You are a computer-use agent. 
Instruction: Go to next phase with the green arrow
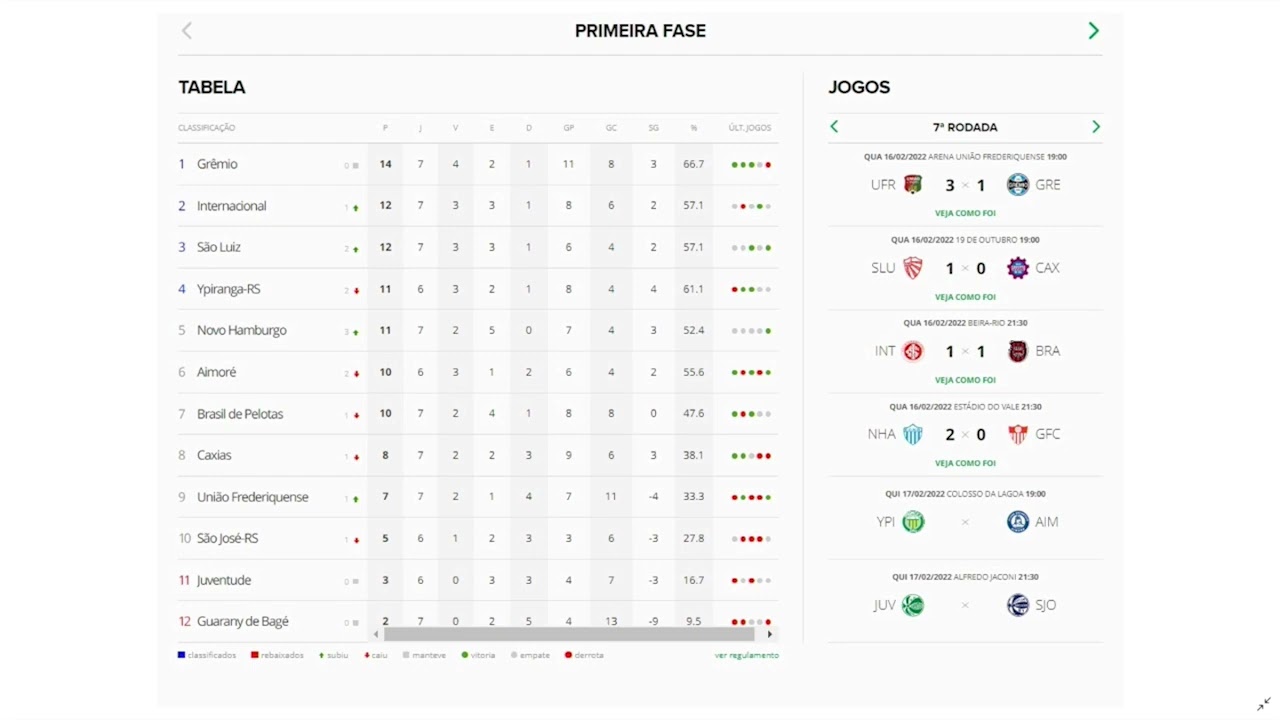coord(1093,31)
